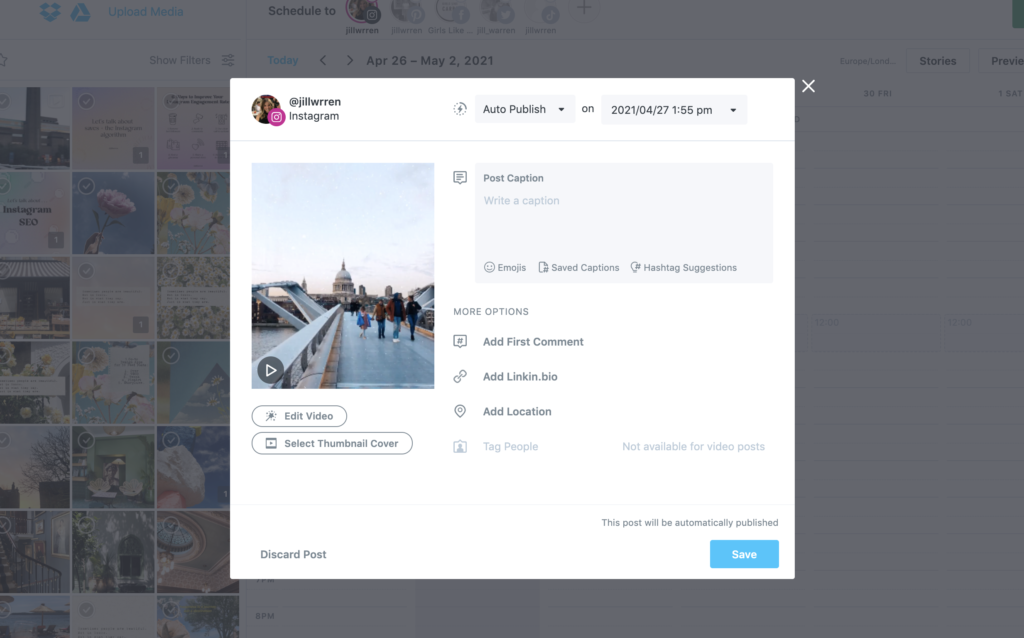This screenshot has width=1024, height=638.
Task: Click Select Thumbnail Cover button
Action: (332, 443)
